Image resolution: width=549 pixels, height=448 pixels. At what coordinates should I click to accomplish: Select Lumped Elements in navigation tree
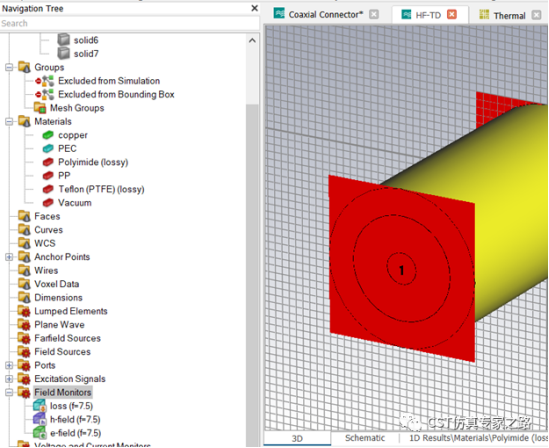click(71, 311)
